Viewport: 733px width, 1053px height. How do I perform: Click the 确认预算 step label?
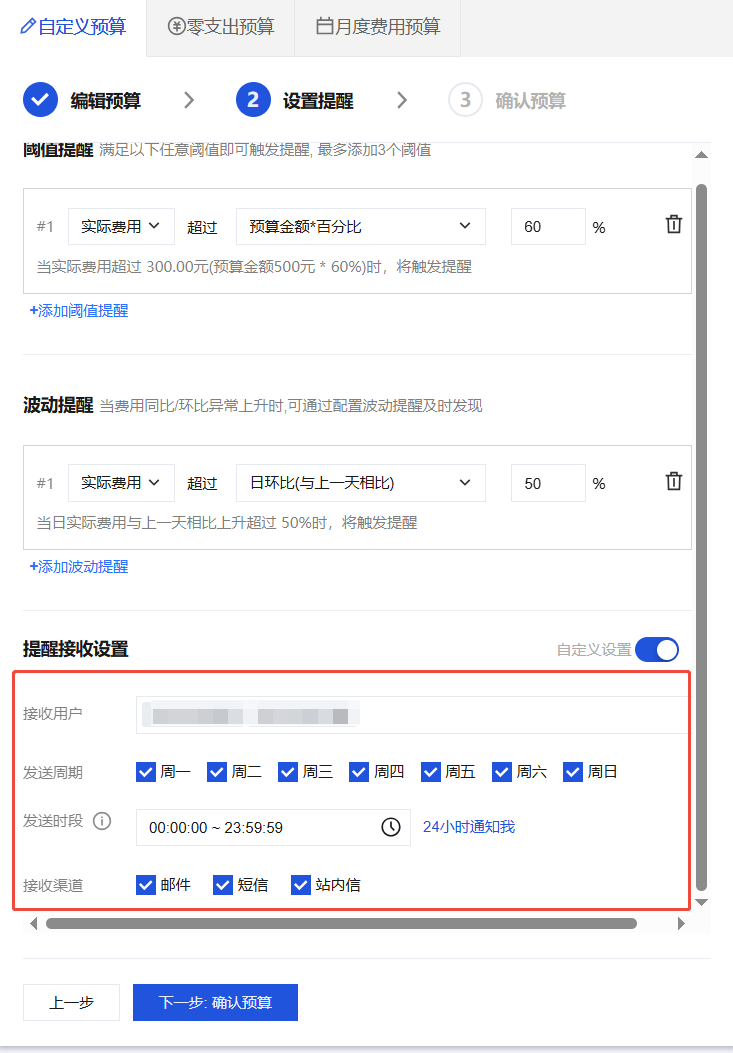530,101
